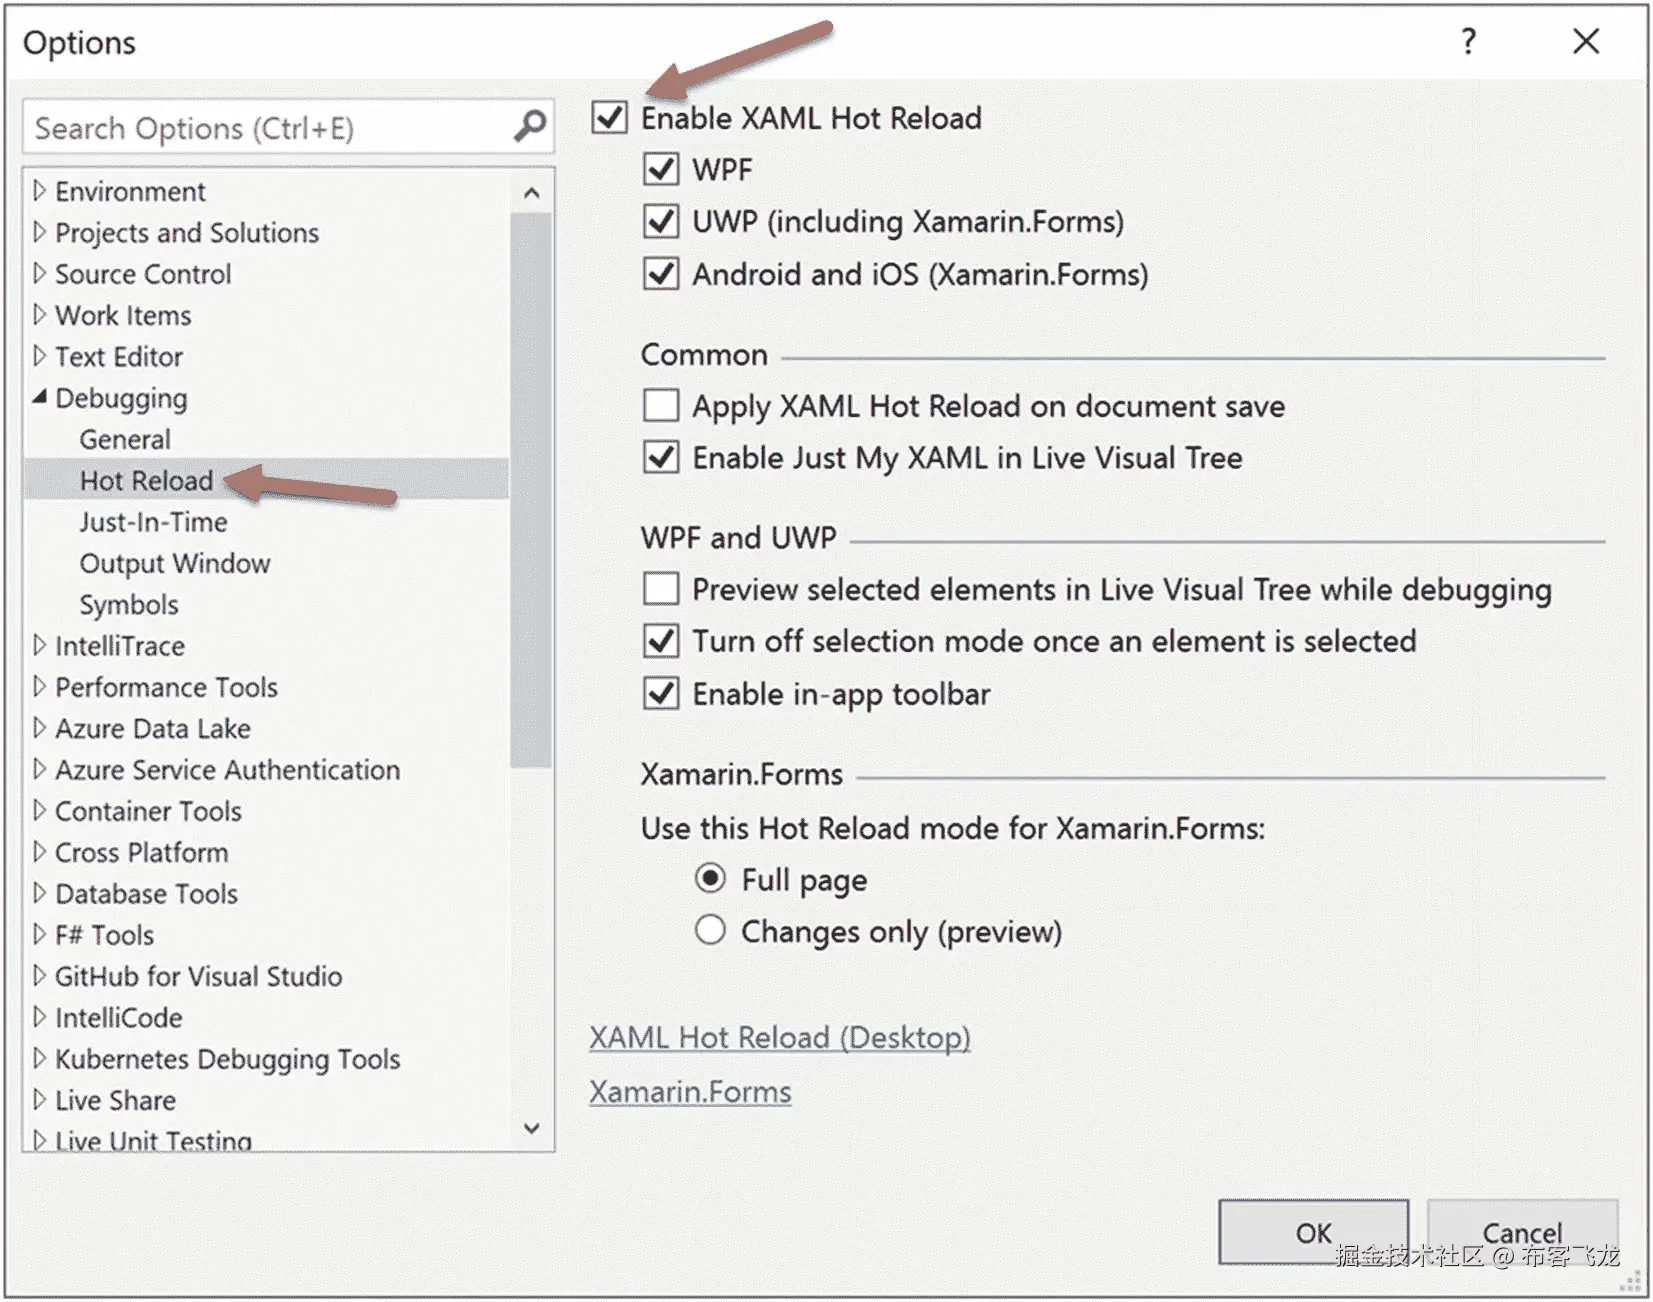Click the OK button

1313,1232
